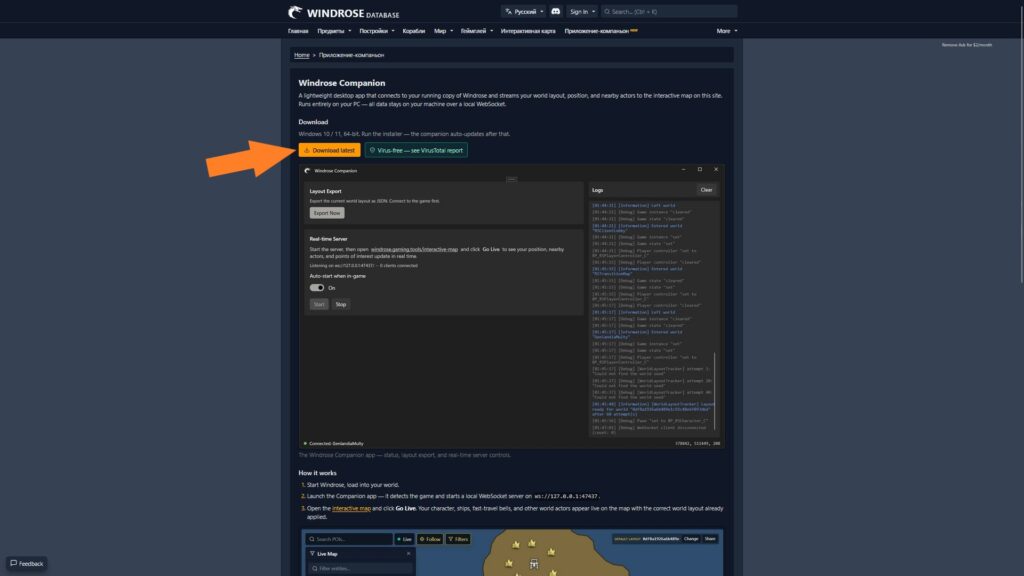Expand the Геймплей menu
The height and width of the screenshot is (576, 1024).
[477, 31]
